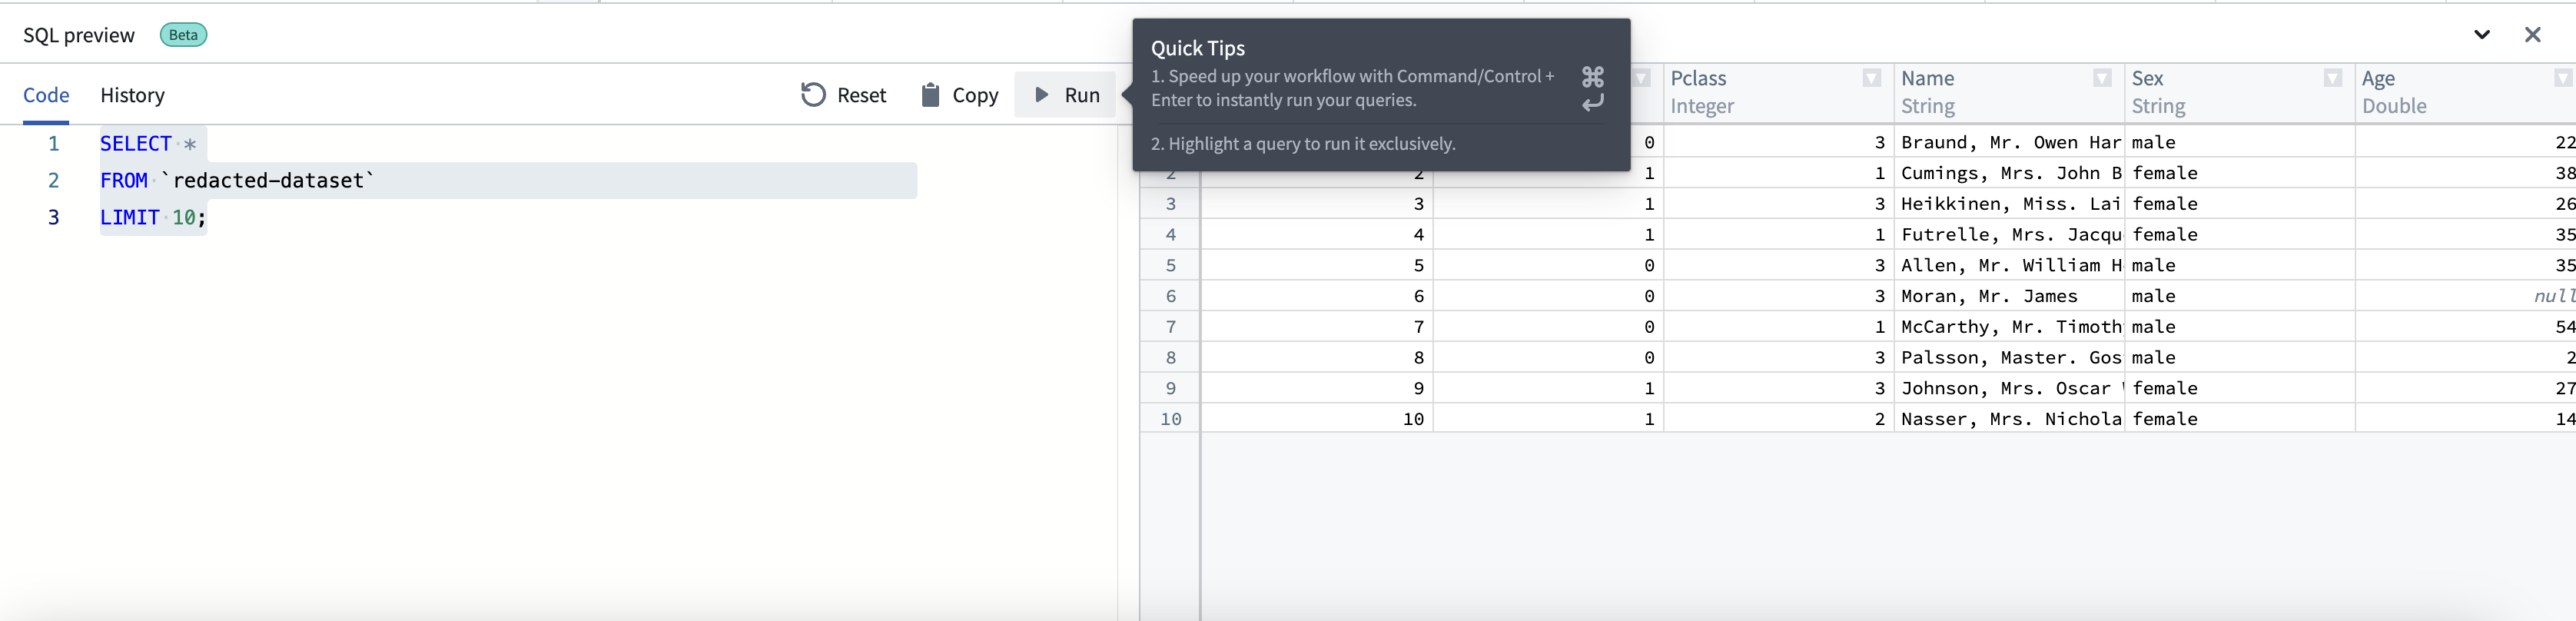Switch to the History tab
The width and height of the screenshot is (2576, 621).
(132, 95)
